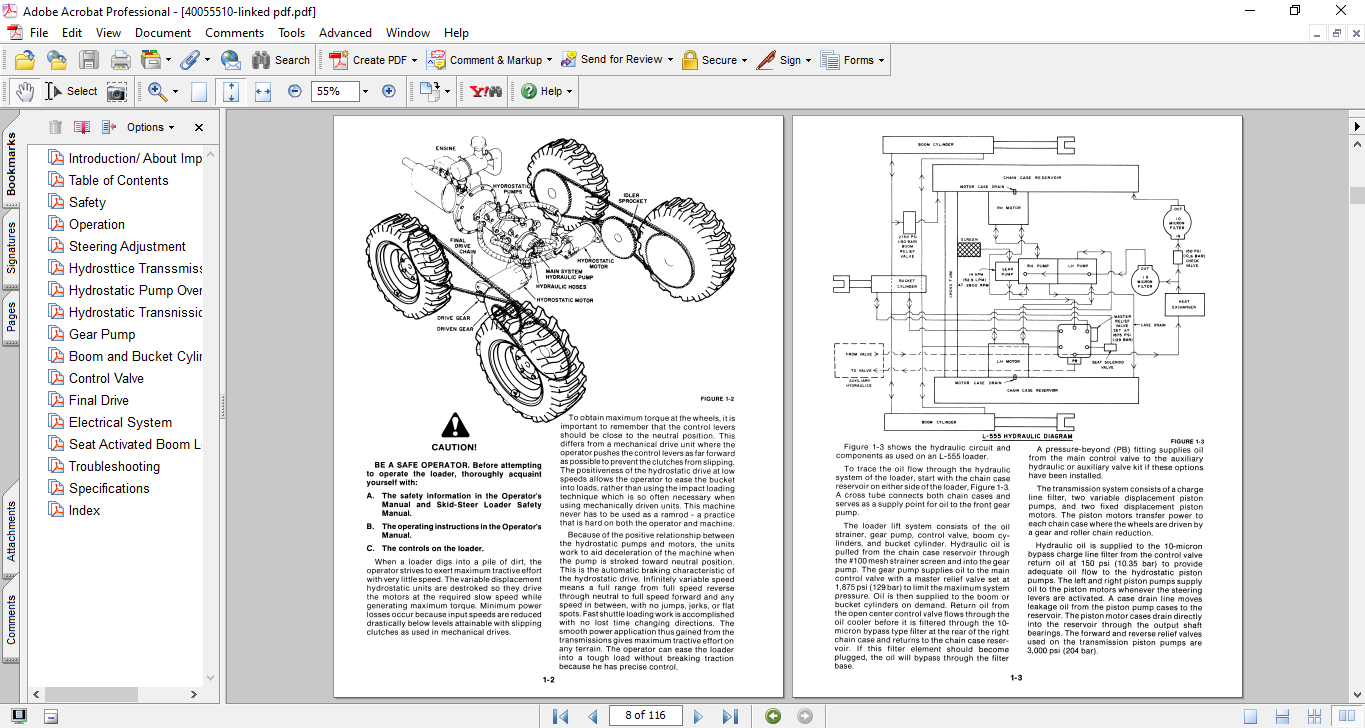Image resolution: width=1365 pixels, height=728 pixels.
Task: Open the Troubleshooting bookmark
Action: coord(114,466)
